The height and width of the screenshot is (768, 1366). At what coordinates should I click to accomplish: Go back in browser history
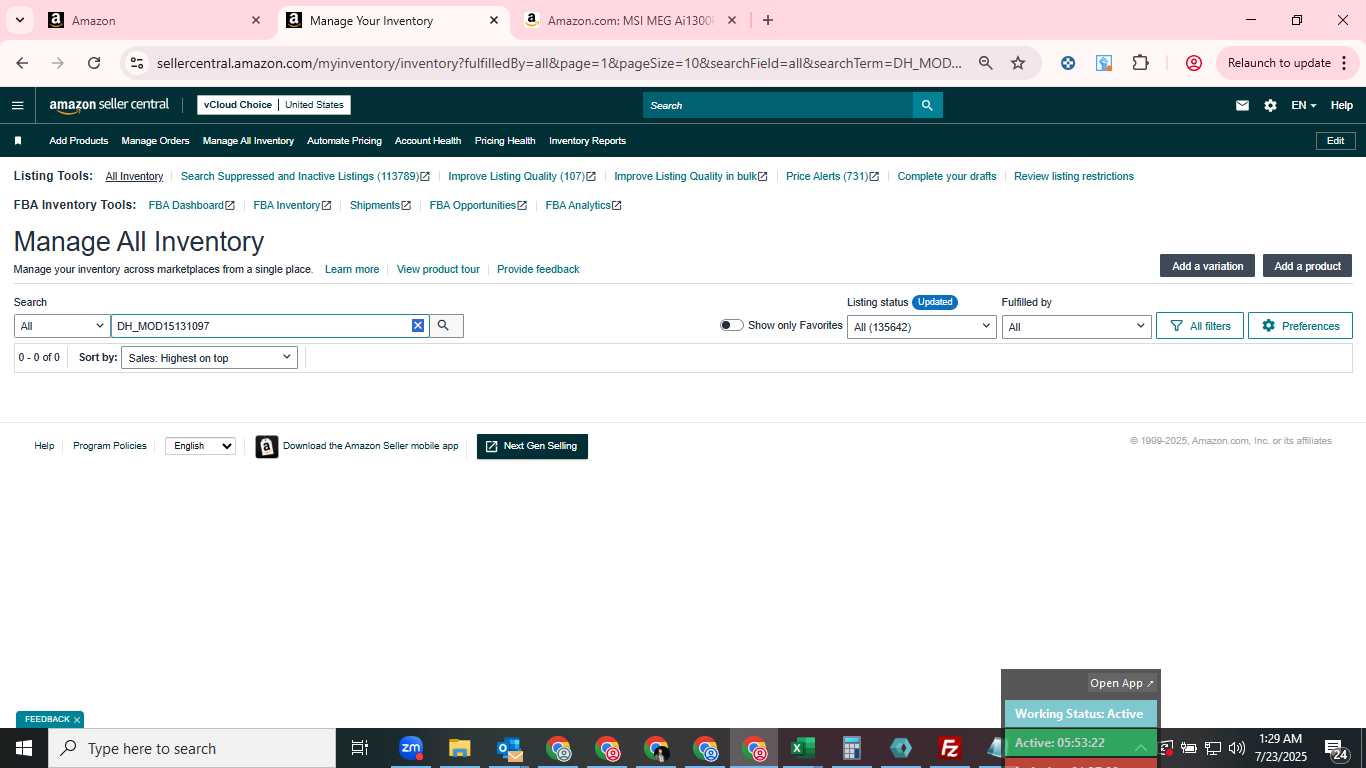(22, 63)
